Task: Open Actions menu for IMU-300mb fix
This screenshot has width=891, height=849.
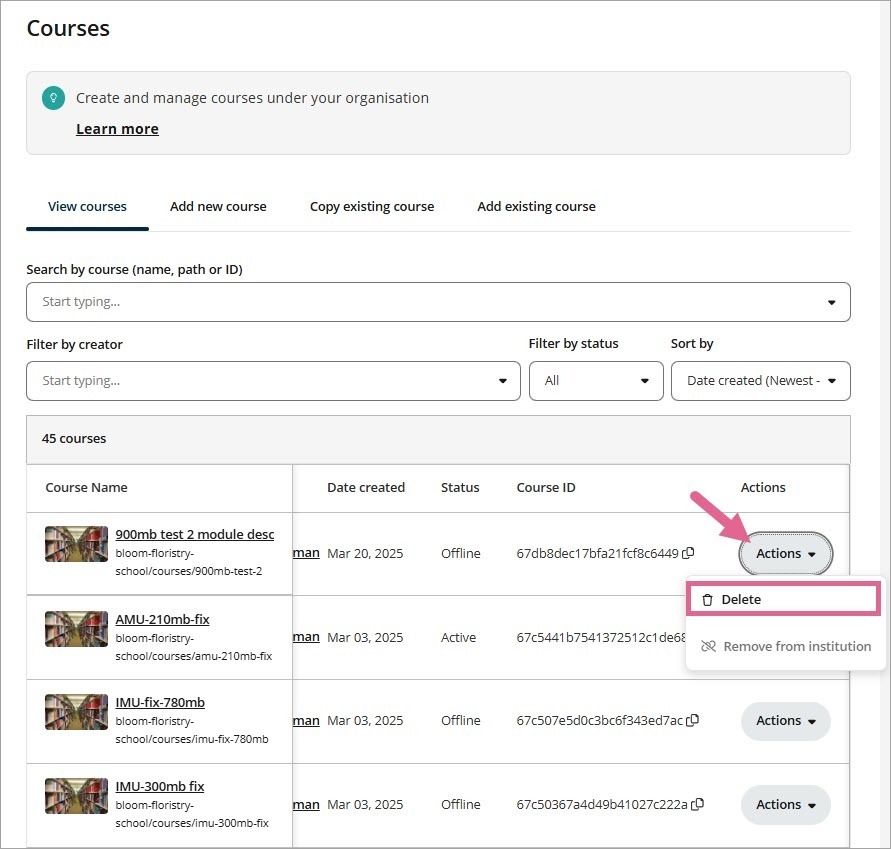Action: pyautogui.click(x=785, y=805)
